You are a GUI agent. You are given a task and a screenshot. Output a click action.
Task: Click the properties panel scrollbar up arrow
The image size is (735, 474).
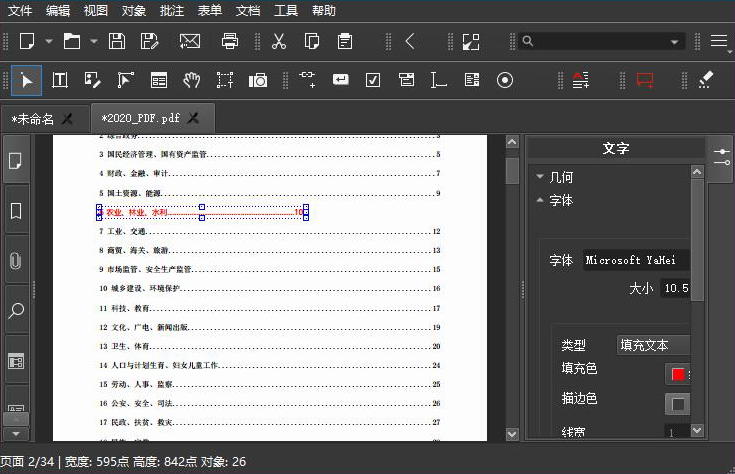[697, 172]
